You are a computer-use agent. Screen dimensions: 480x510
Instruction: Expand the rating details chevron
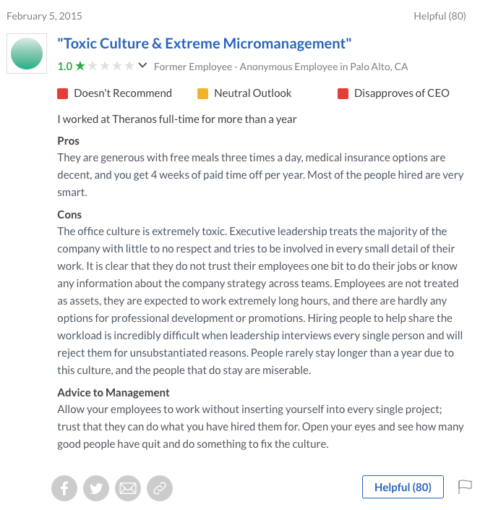pos(143,65)
